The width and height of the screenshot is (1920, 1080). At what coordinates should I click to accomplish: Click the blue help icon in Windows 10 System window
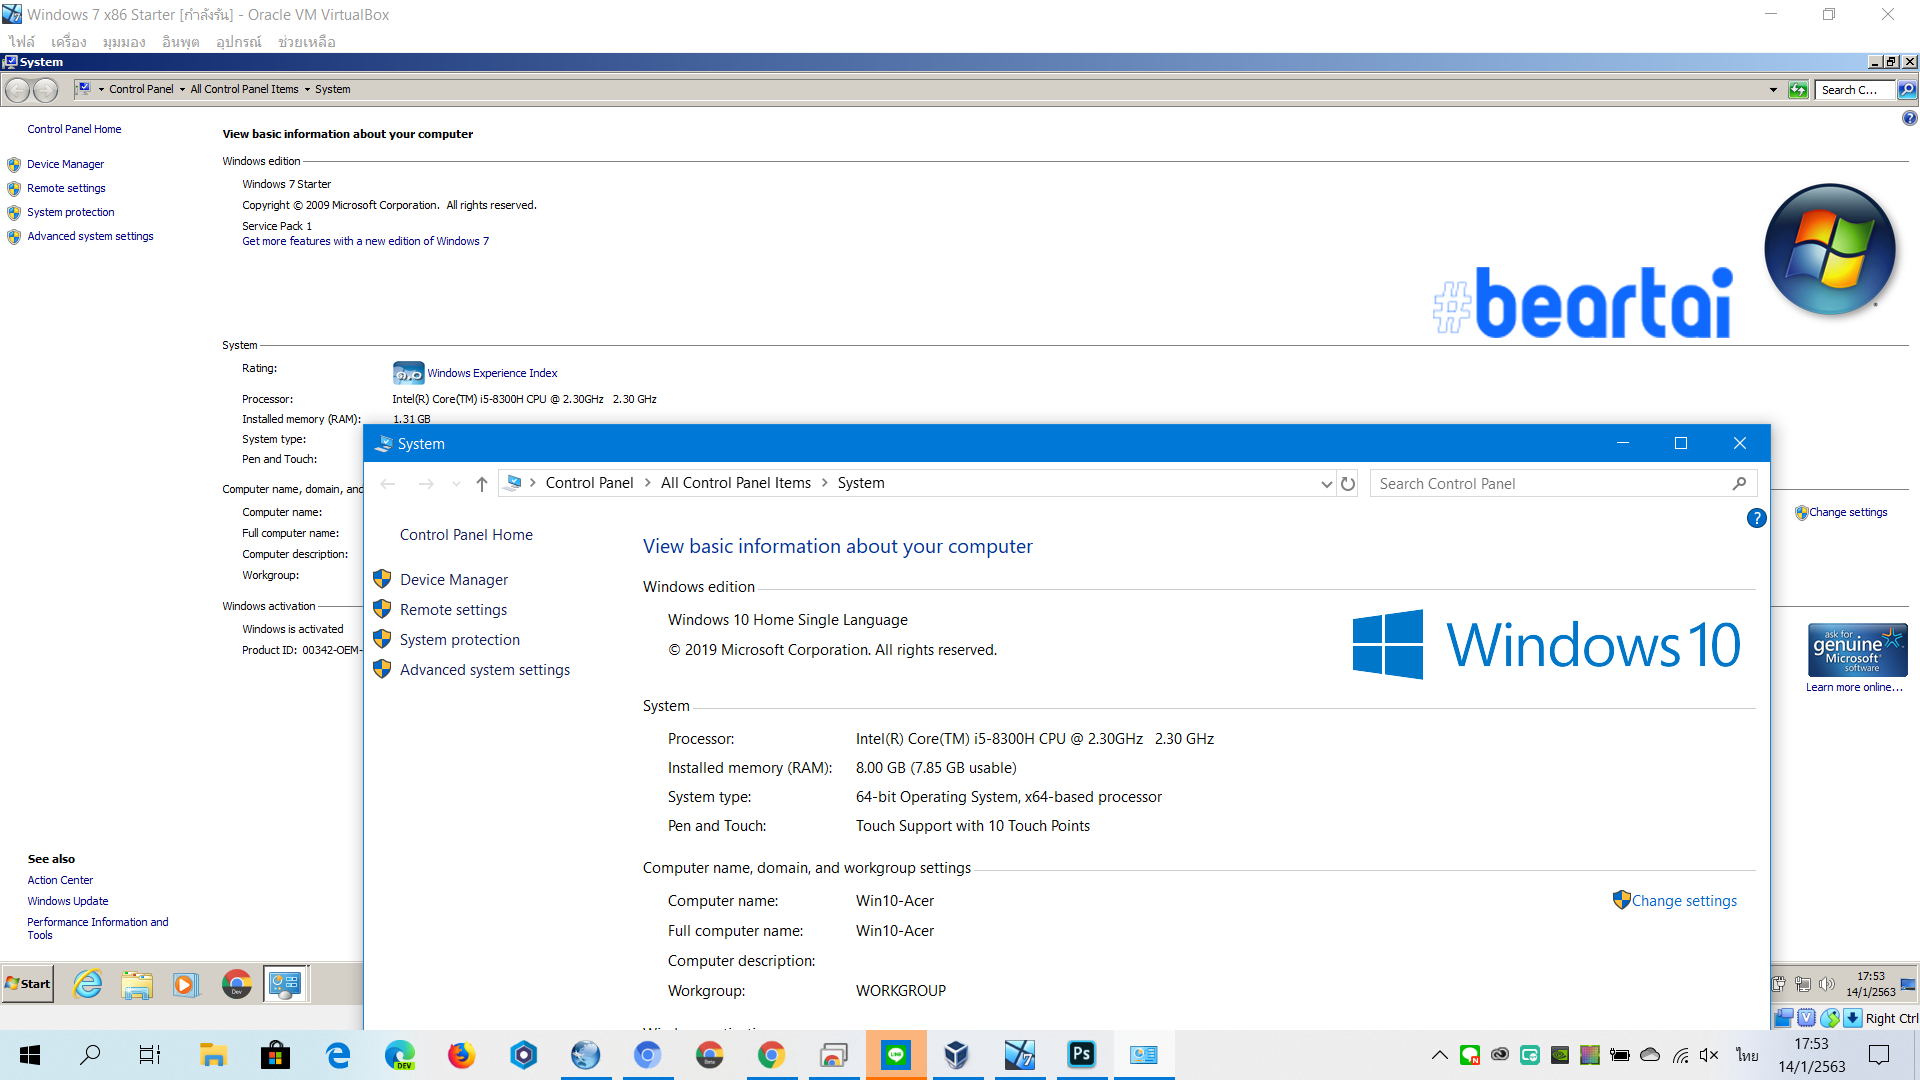pos(1756,518)
